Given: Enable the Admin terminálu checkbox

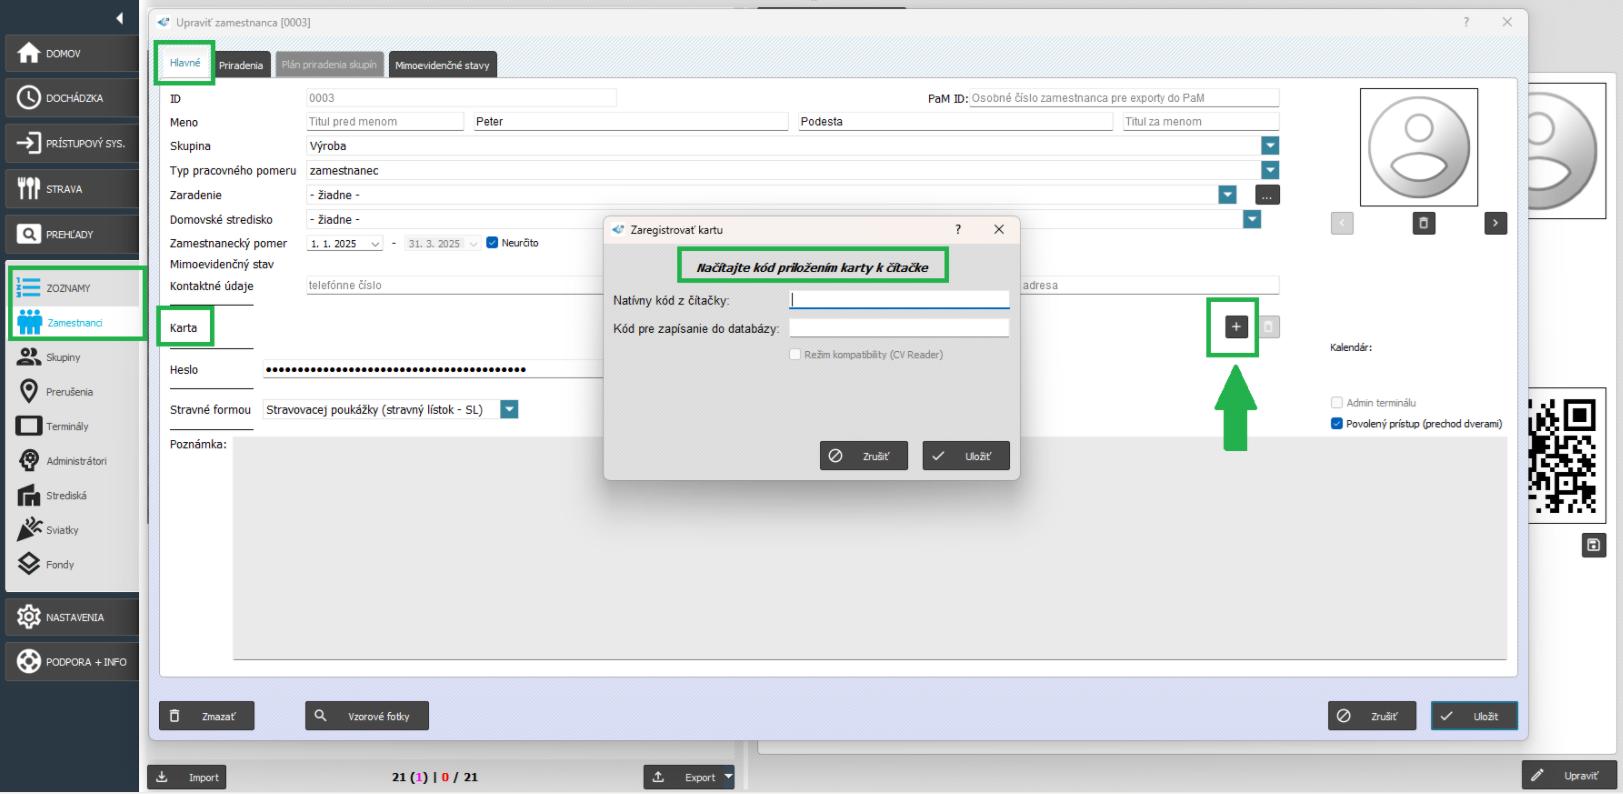Looking at the screenshot, I should (1336, 403).
